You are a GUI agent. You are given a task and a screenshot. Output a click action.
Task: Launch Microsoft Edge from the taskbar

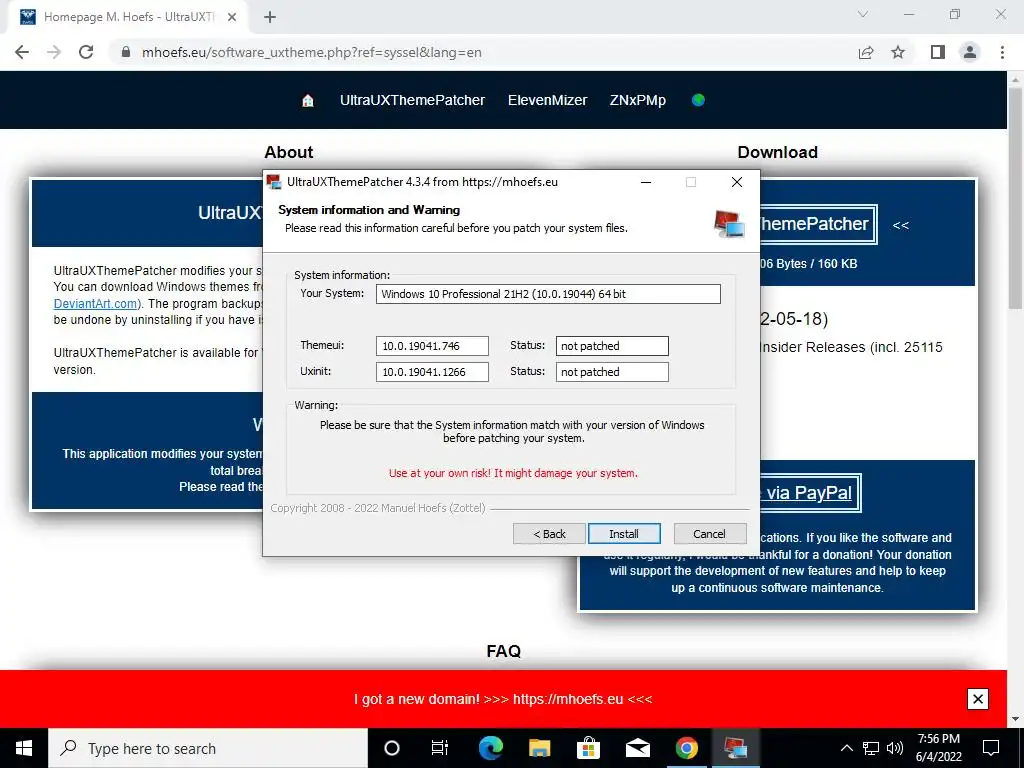pyautogui.click(x=490, y=748)
